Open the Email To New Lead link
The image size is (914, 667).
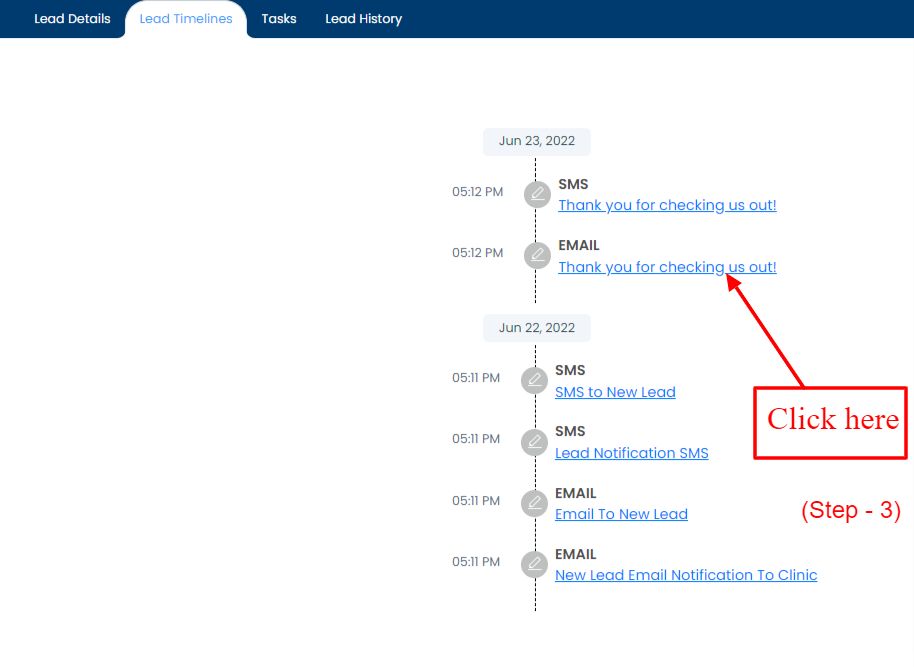click(x=621, y=514)
